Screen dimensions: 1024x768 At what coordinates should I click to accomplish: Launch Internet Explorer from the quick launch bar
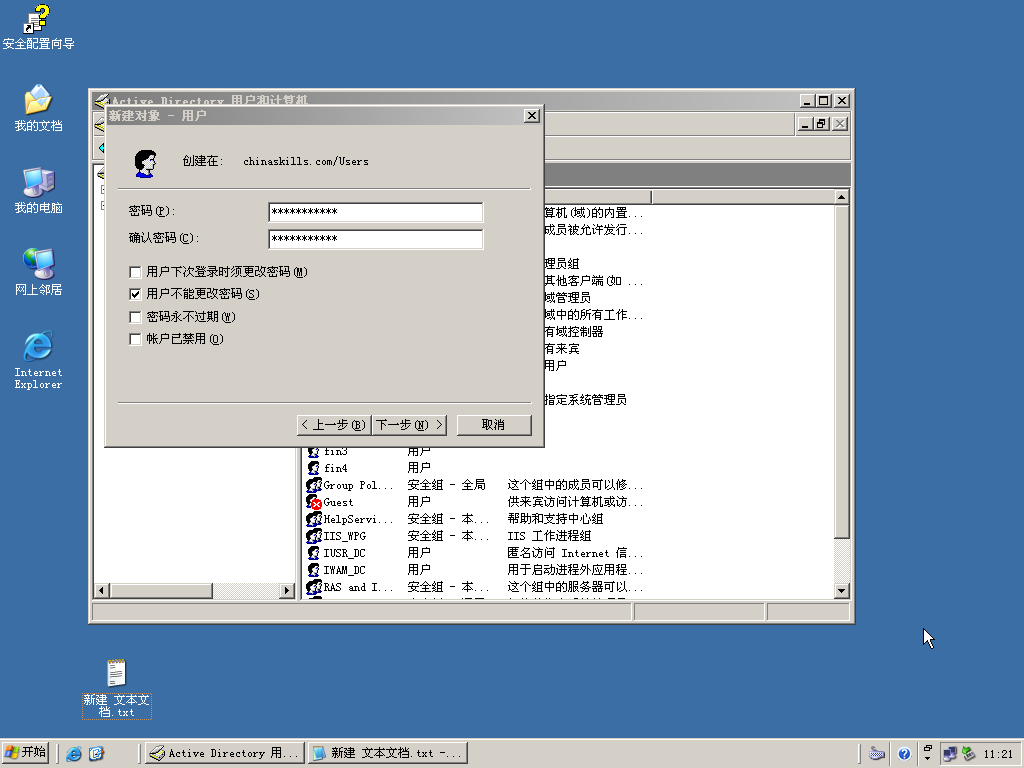click(x=74, y=754)
